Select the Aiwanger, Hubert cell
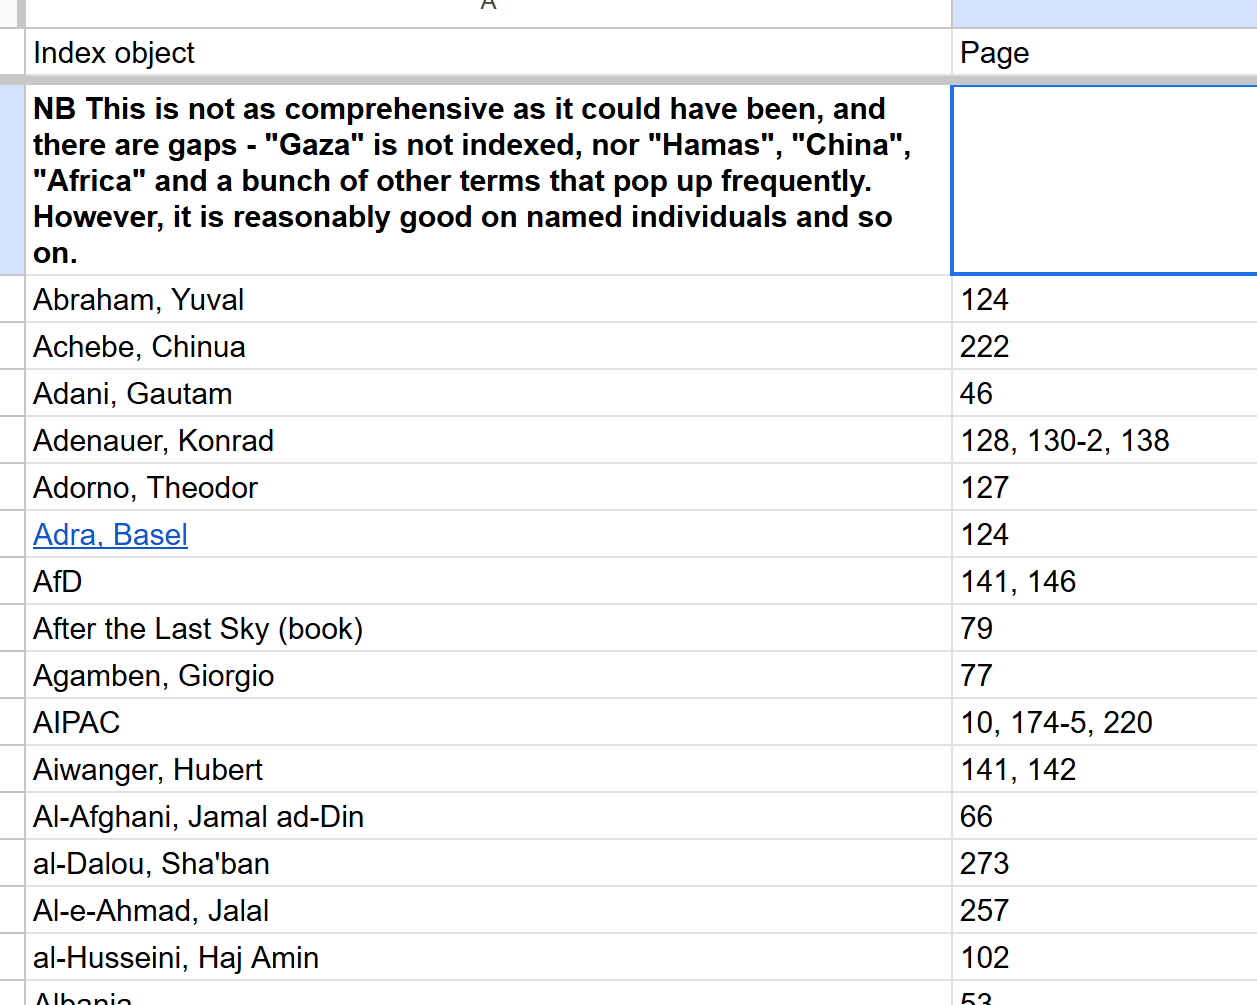 click(487, 770)
